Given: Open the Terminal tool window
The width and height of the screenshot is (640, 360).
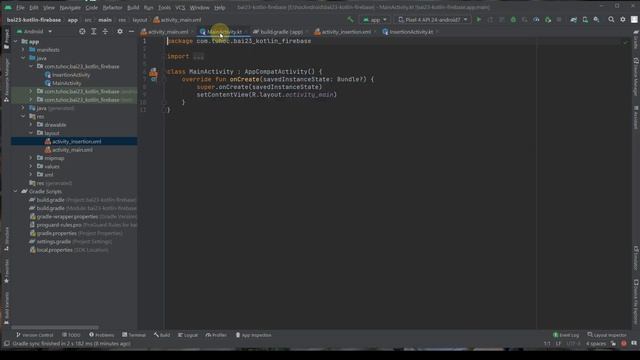Looking at the screenshot, I should pyautogui.click(x=134, y=335).
